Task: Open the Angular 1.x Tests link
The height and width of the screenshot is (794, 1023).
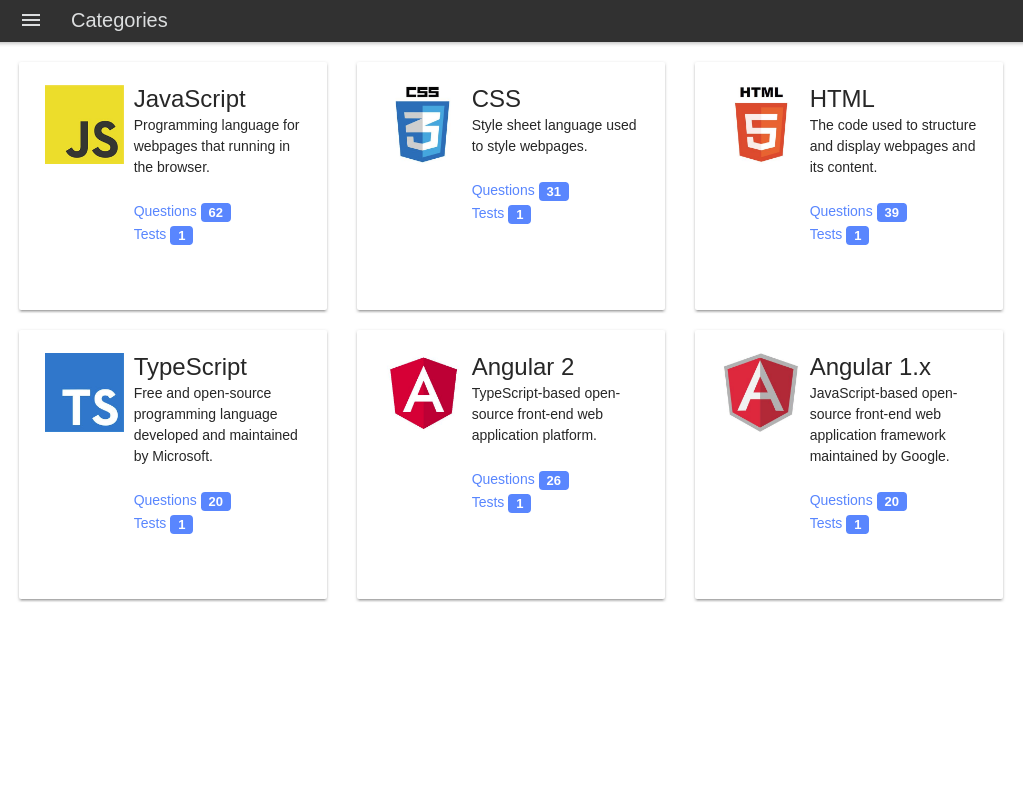Action: coord(826,523)
